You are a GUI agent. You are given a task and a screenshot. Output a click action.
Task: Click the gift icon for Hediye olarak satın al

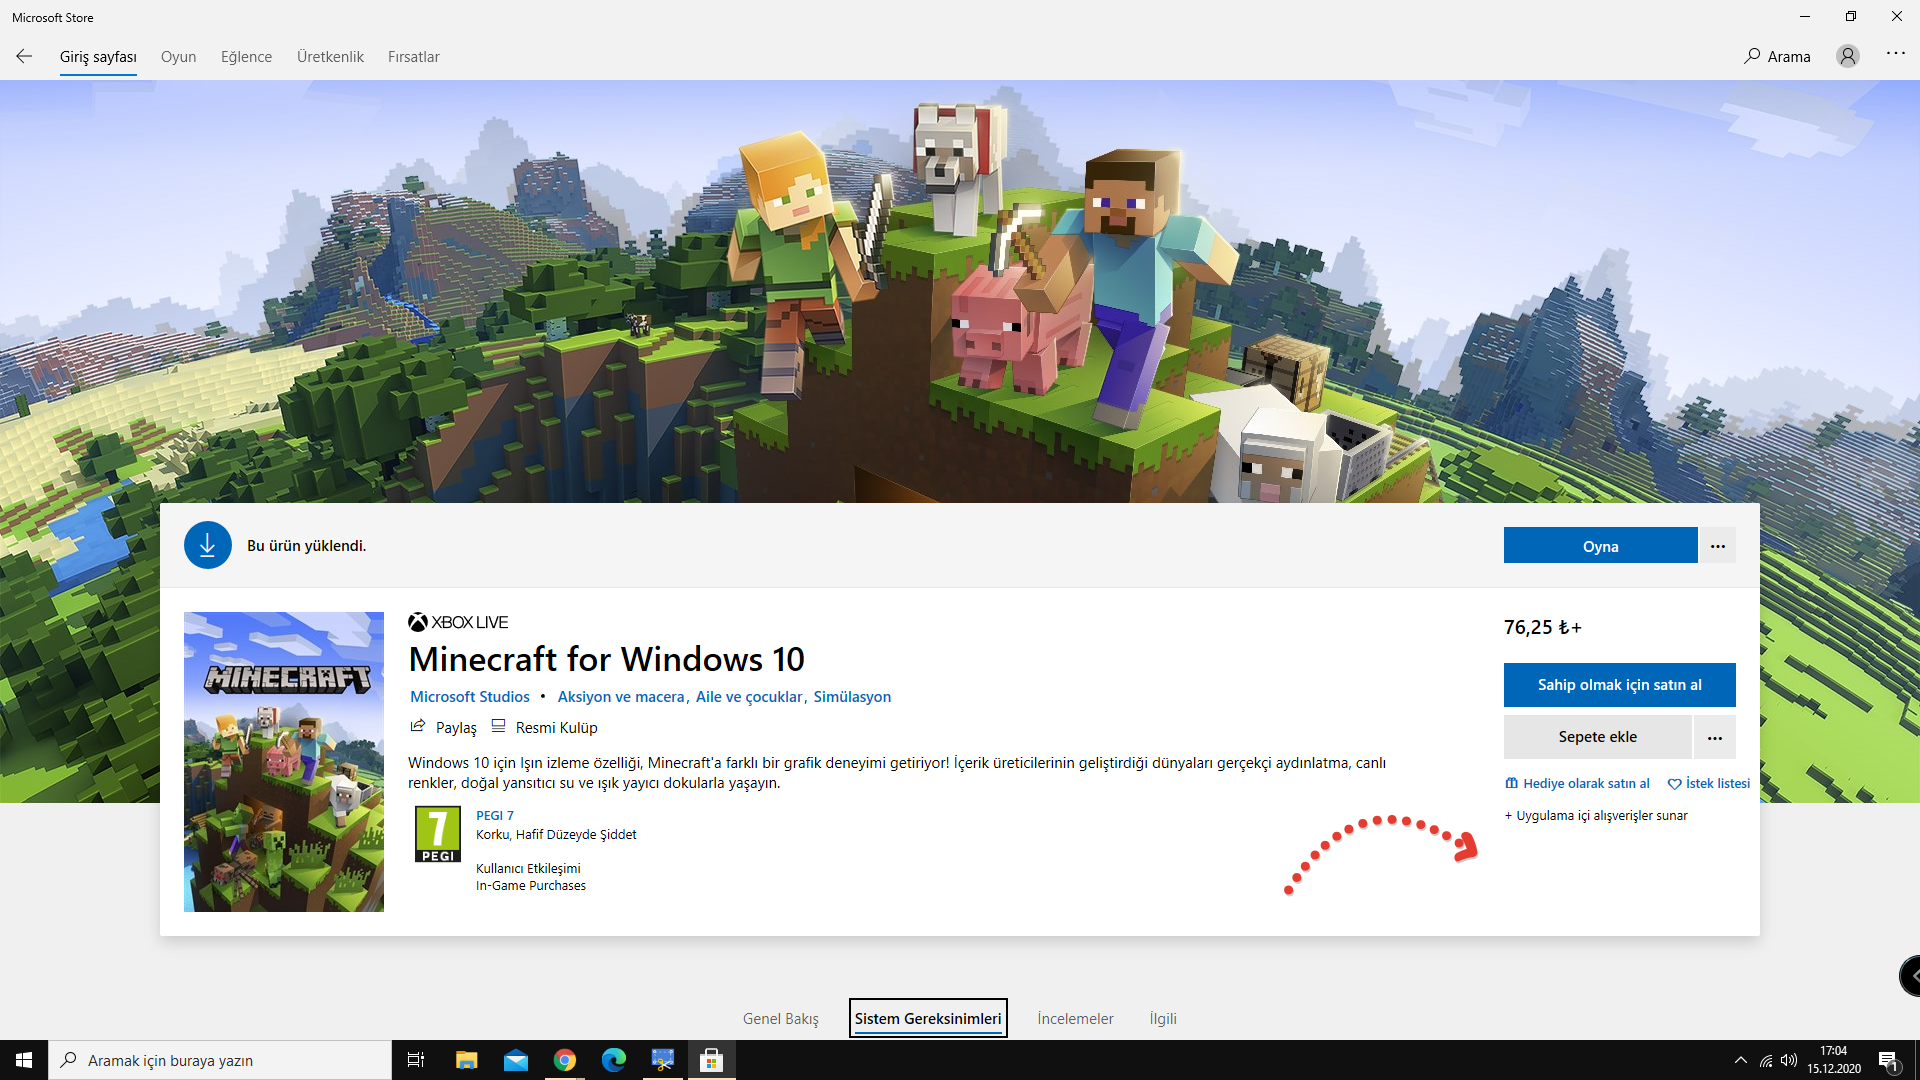coord(1511,783)
